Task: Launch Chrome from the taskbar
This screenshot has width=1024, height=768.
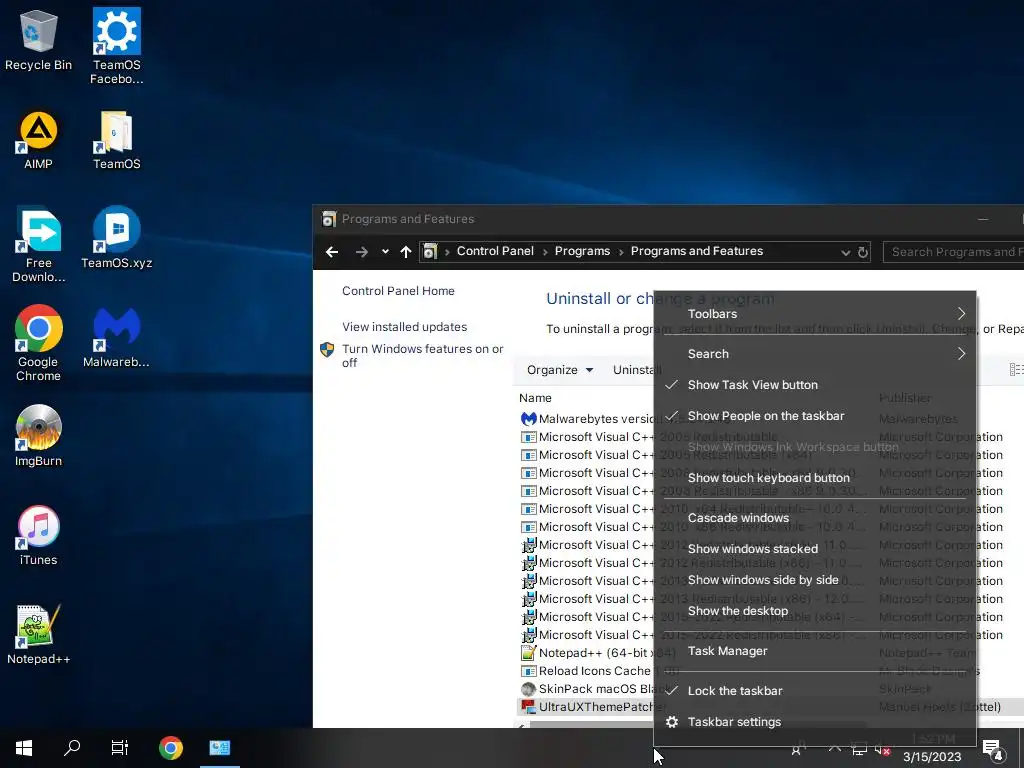Action: pyautogui.click(x=170, y=748)
